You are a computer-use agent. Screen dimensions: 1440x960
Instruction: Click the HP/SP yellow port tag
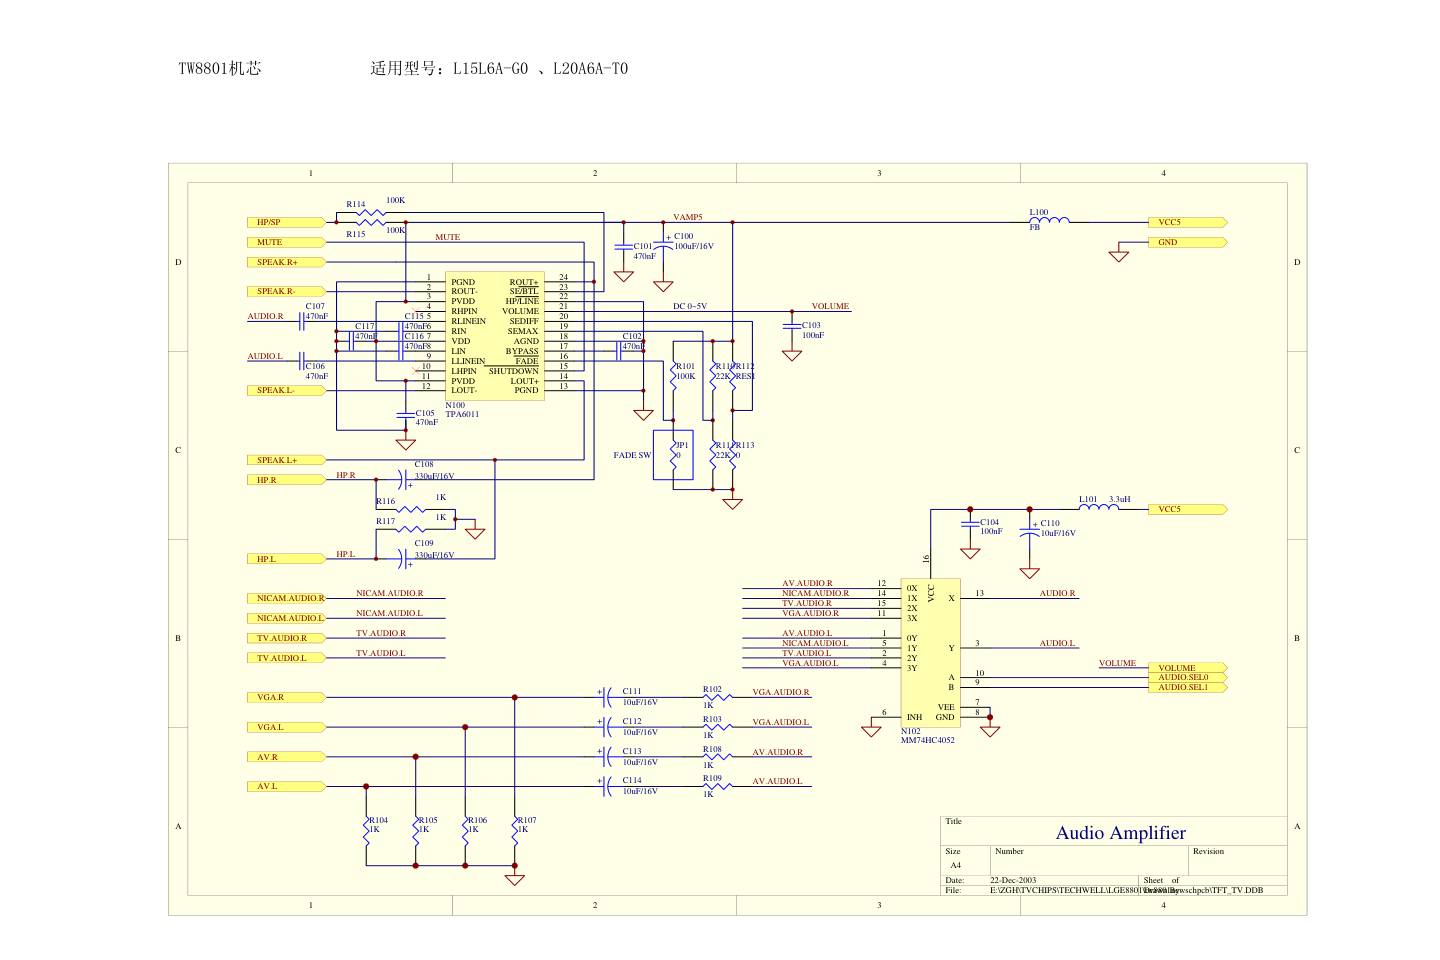(287, 222)
